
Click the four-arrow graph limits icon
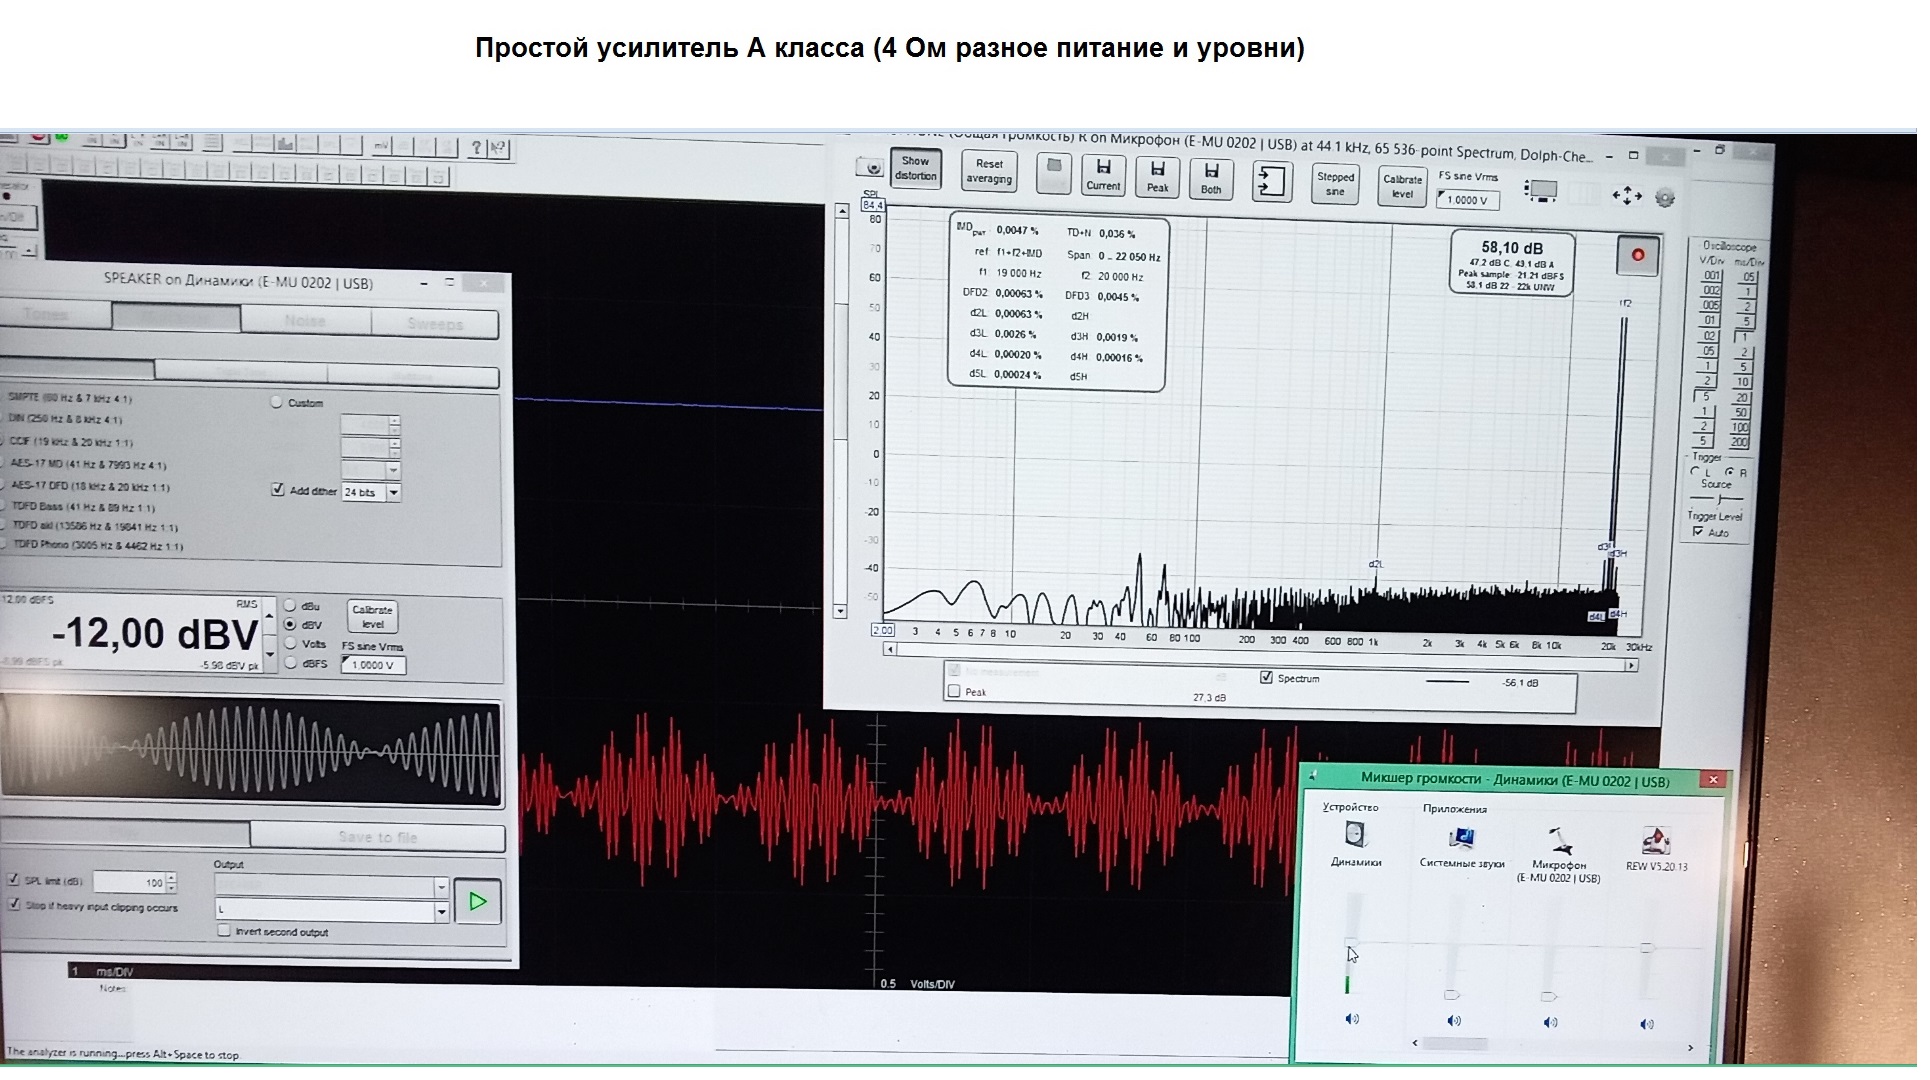click(x=1627, y=196)
